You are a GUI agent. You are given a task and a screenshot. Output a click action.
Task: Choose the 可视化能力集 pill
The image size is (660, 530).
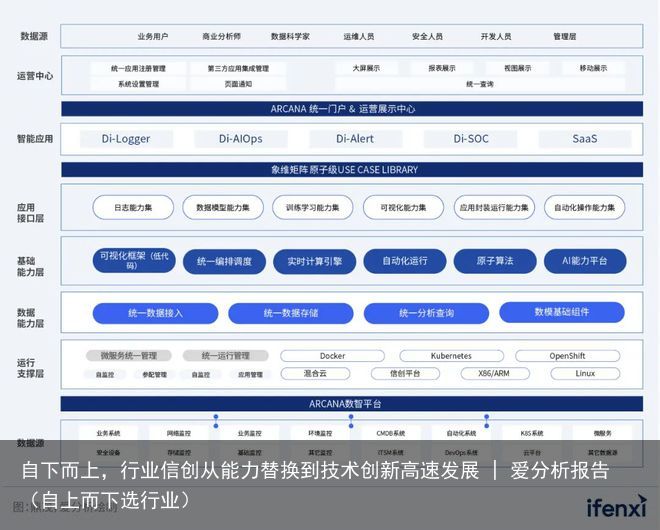pos(403,207)
